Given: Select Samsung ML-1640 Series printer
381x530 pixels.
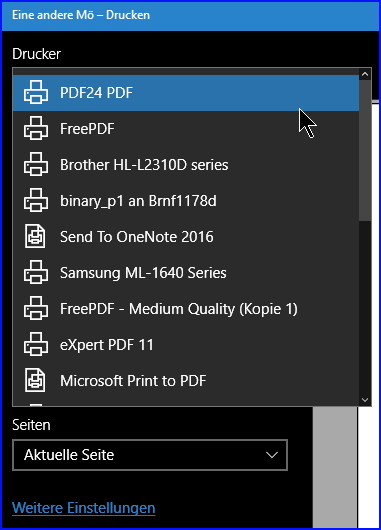Looking at the screenshot, I should 186,272.
